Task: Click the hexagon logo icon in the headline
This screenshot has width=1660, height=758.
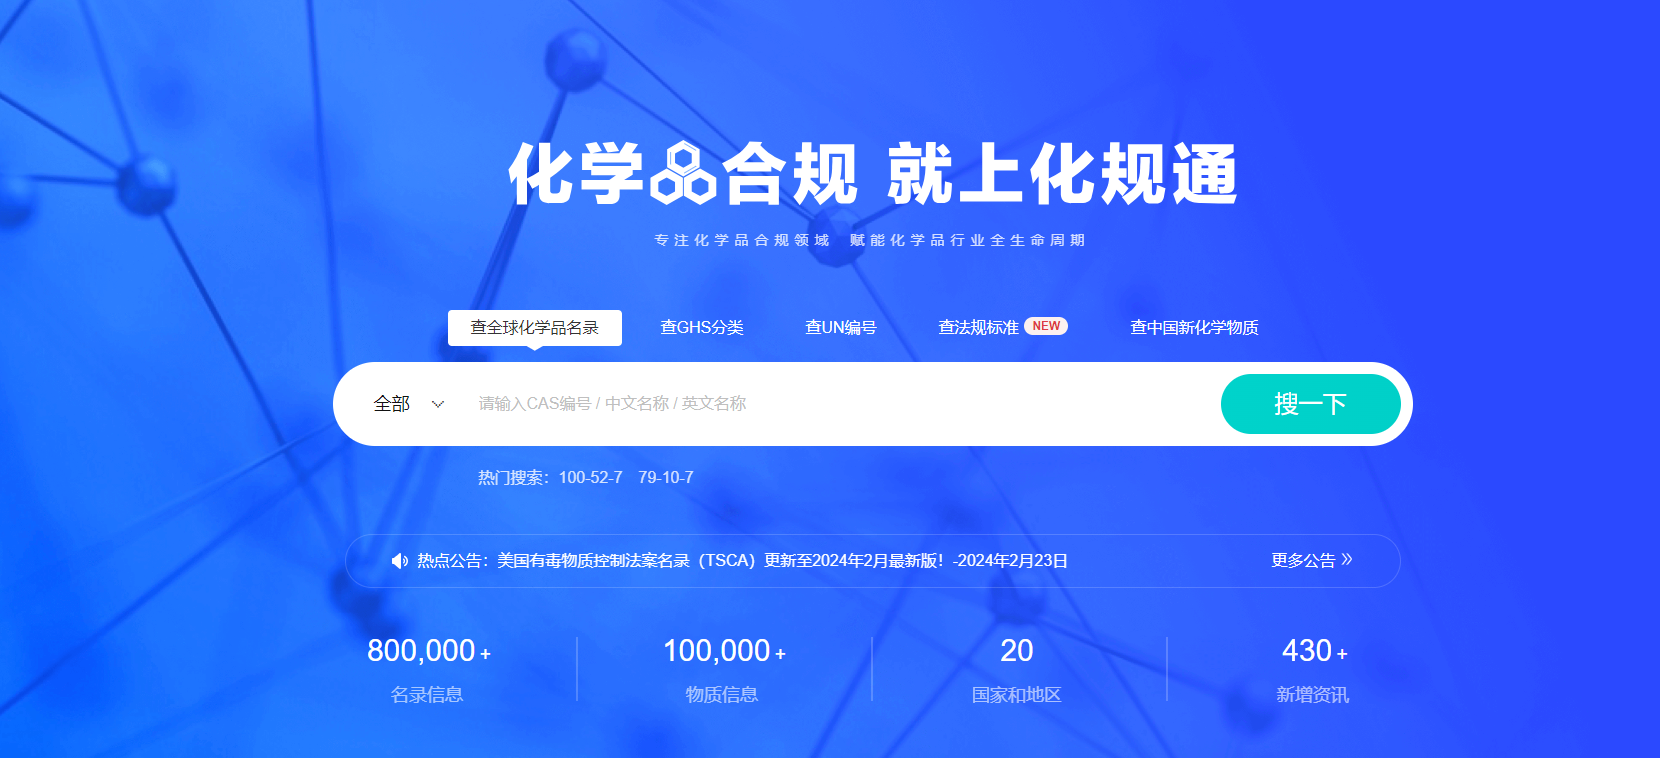Action: tap(683, 174)
